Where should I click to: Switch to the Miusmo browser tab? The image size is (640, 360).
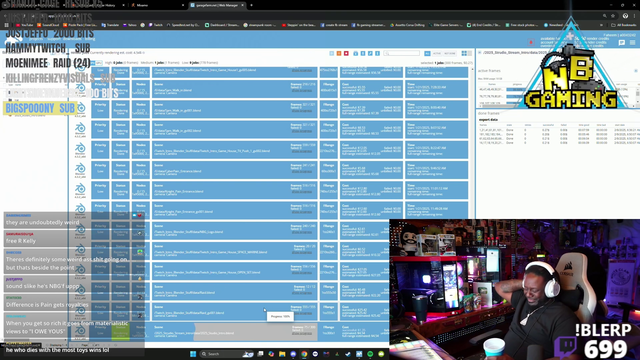pos(157,5)
